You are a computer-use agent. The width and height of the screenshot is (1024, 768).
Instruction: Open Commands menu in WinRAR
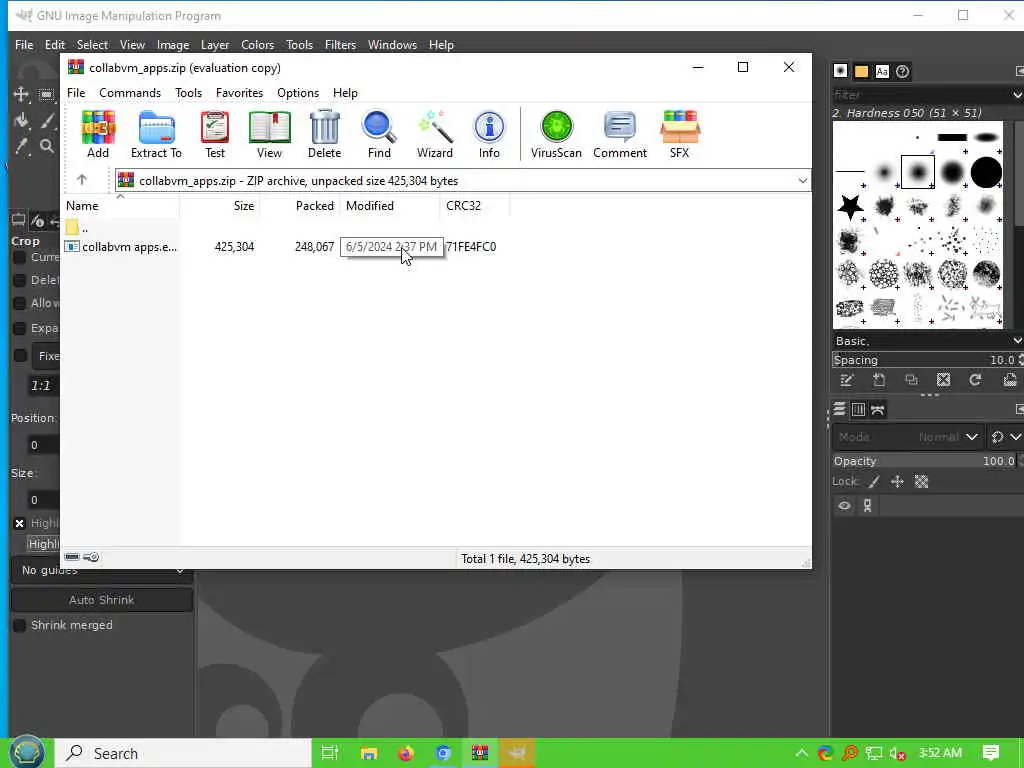(130, 93)
